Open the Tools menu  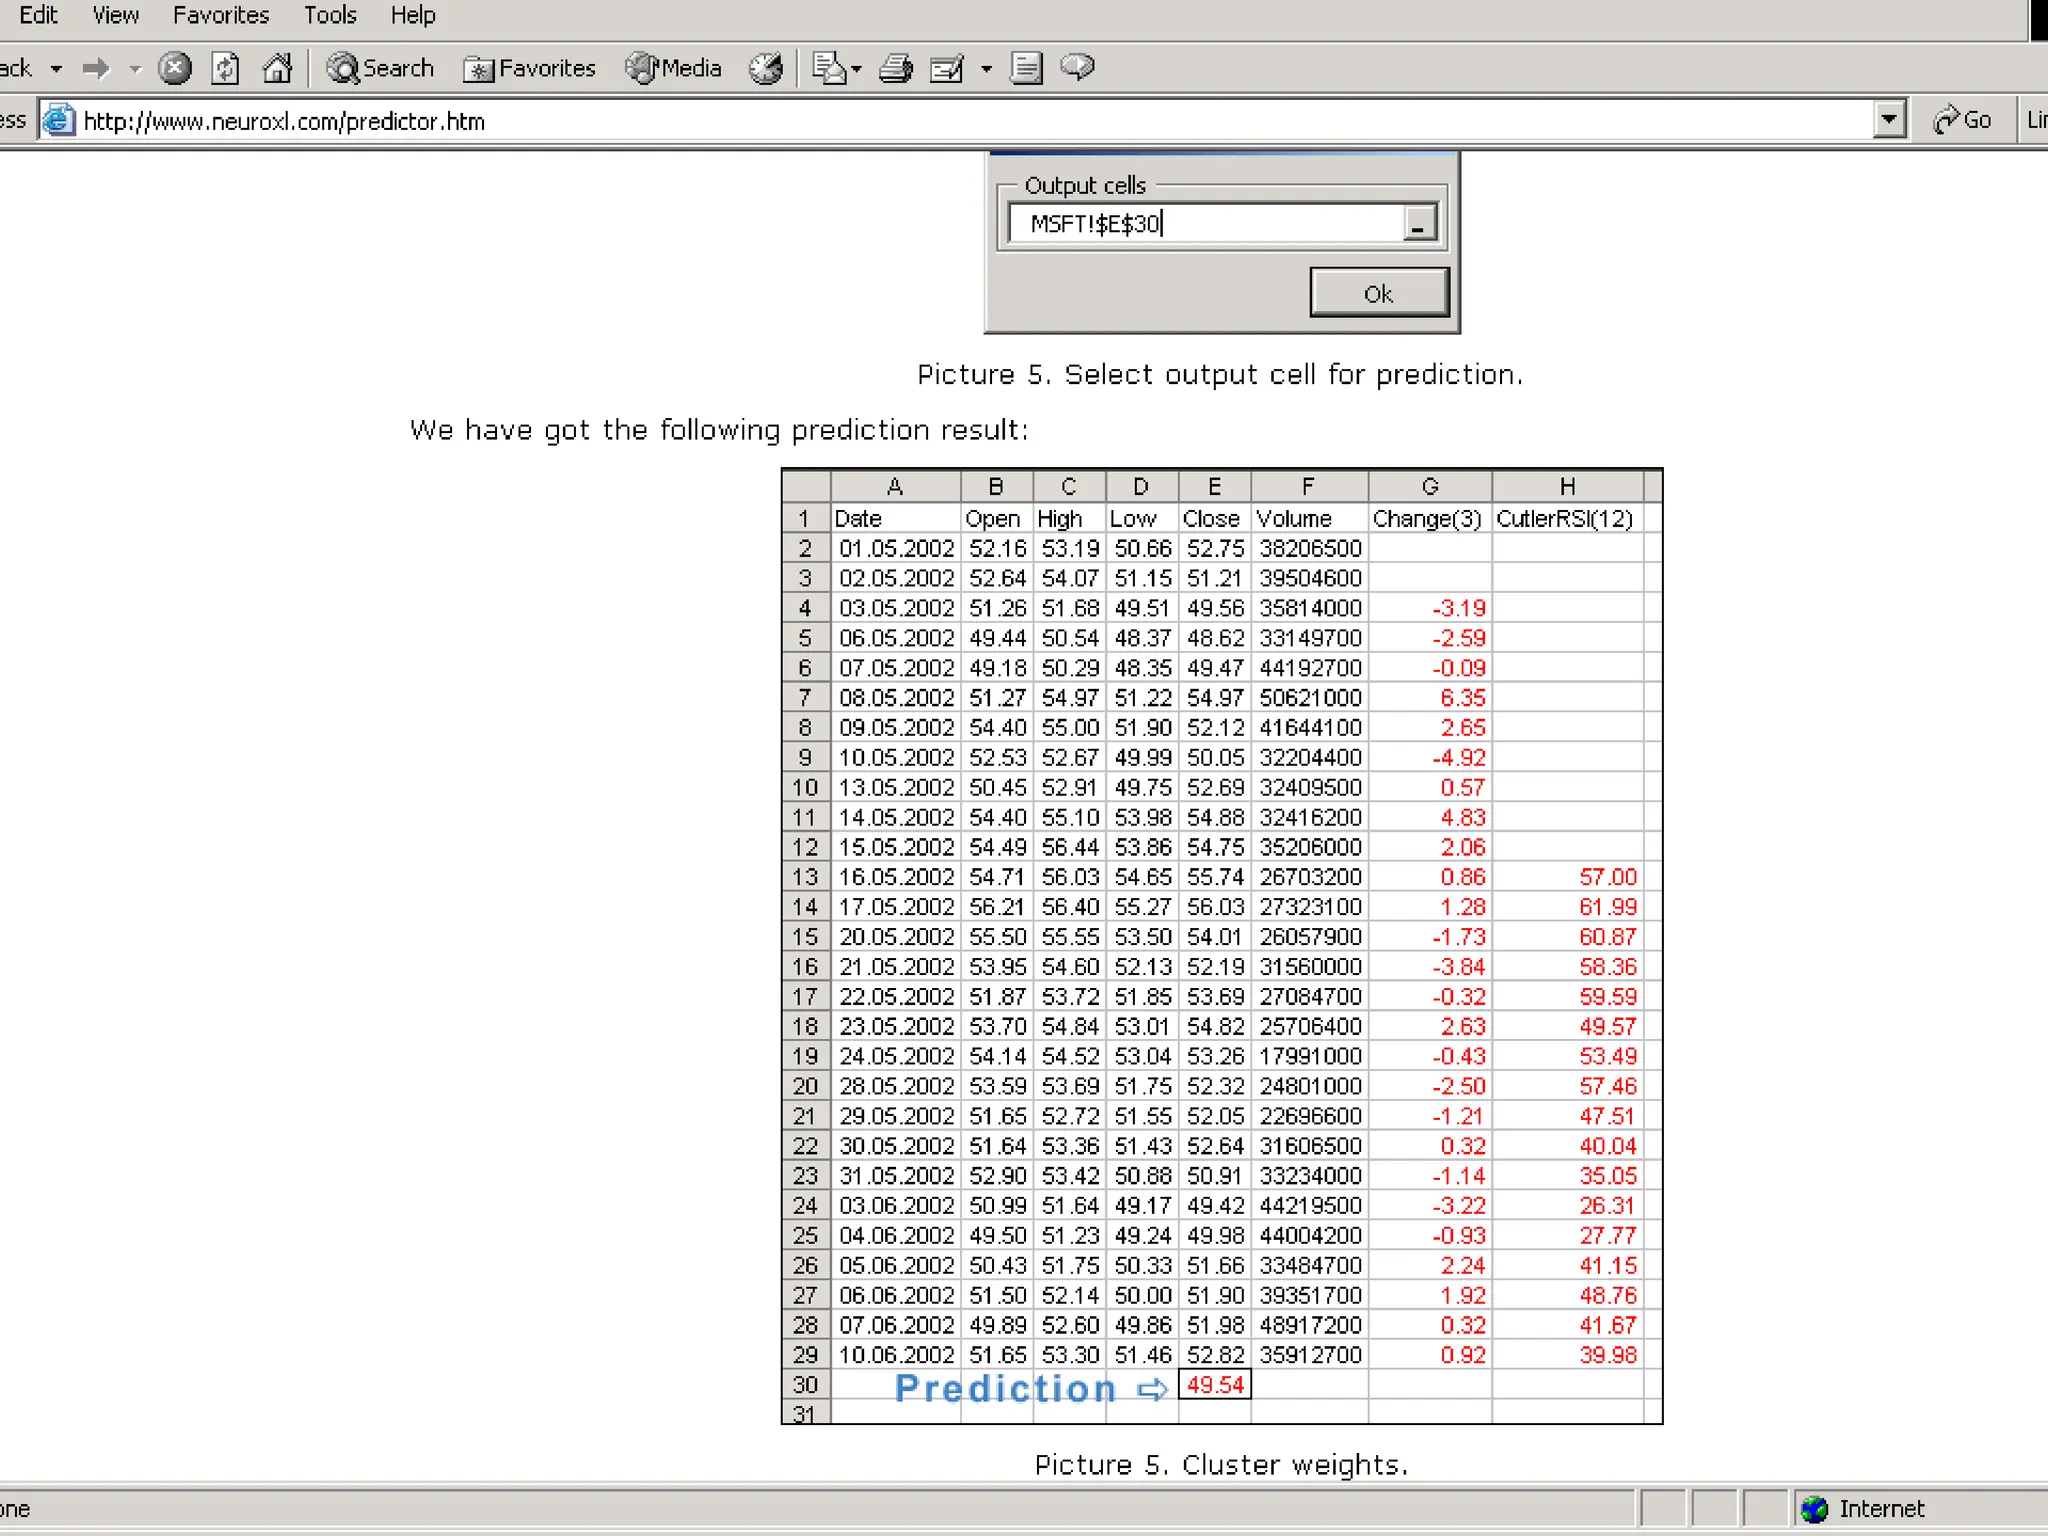(x=330, y=15)
